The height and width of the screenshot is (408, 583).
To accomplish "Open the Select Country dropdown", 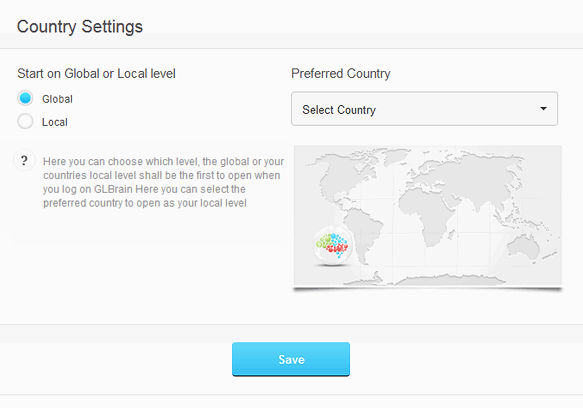I will (x=424, y=109).
